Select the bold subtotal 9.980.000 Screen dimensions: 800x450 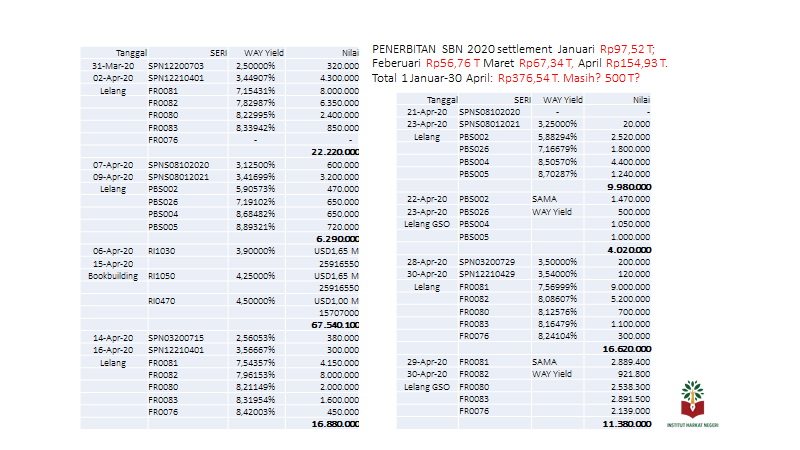pos(629,187)
